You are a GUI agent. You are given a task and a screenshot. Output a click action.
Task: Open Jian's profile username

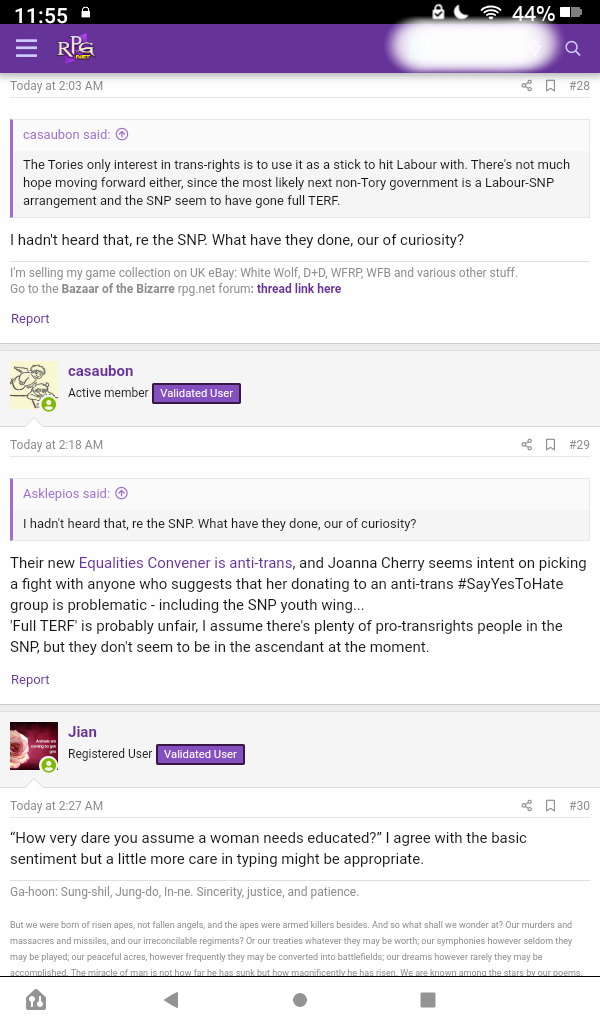tap(82, 732)
